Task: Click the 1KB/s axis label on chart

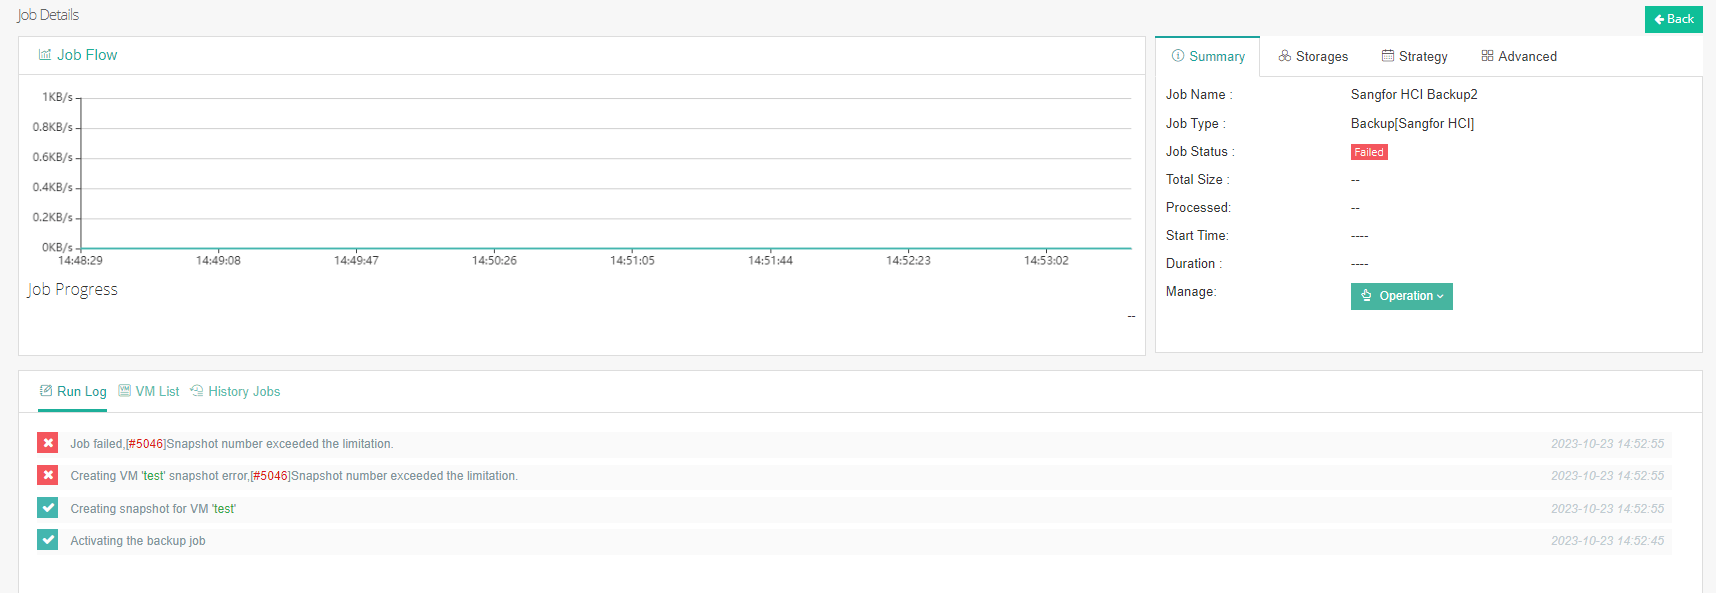Action: pos(57,97)
